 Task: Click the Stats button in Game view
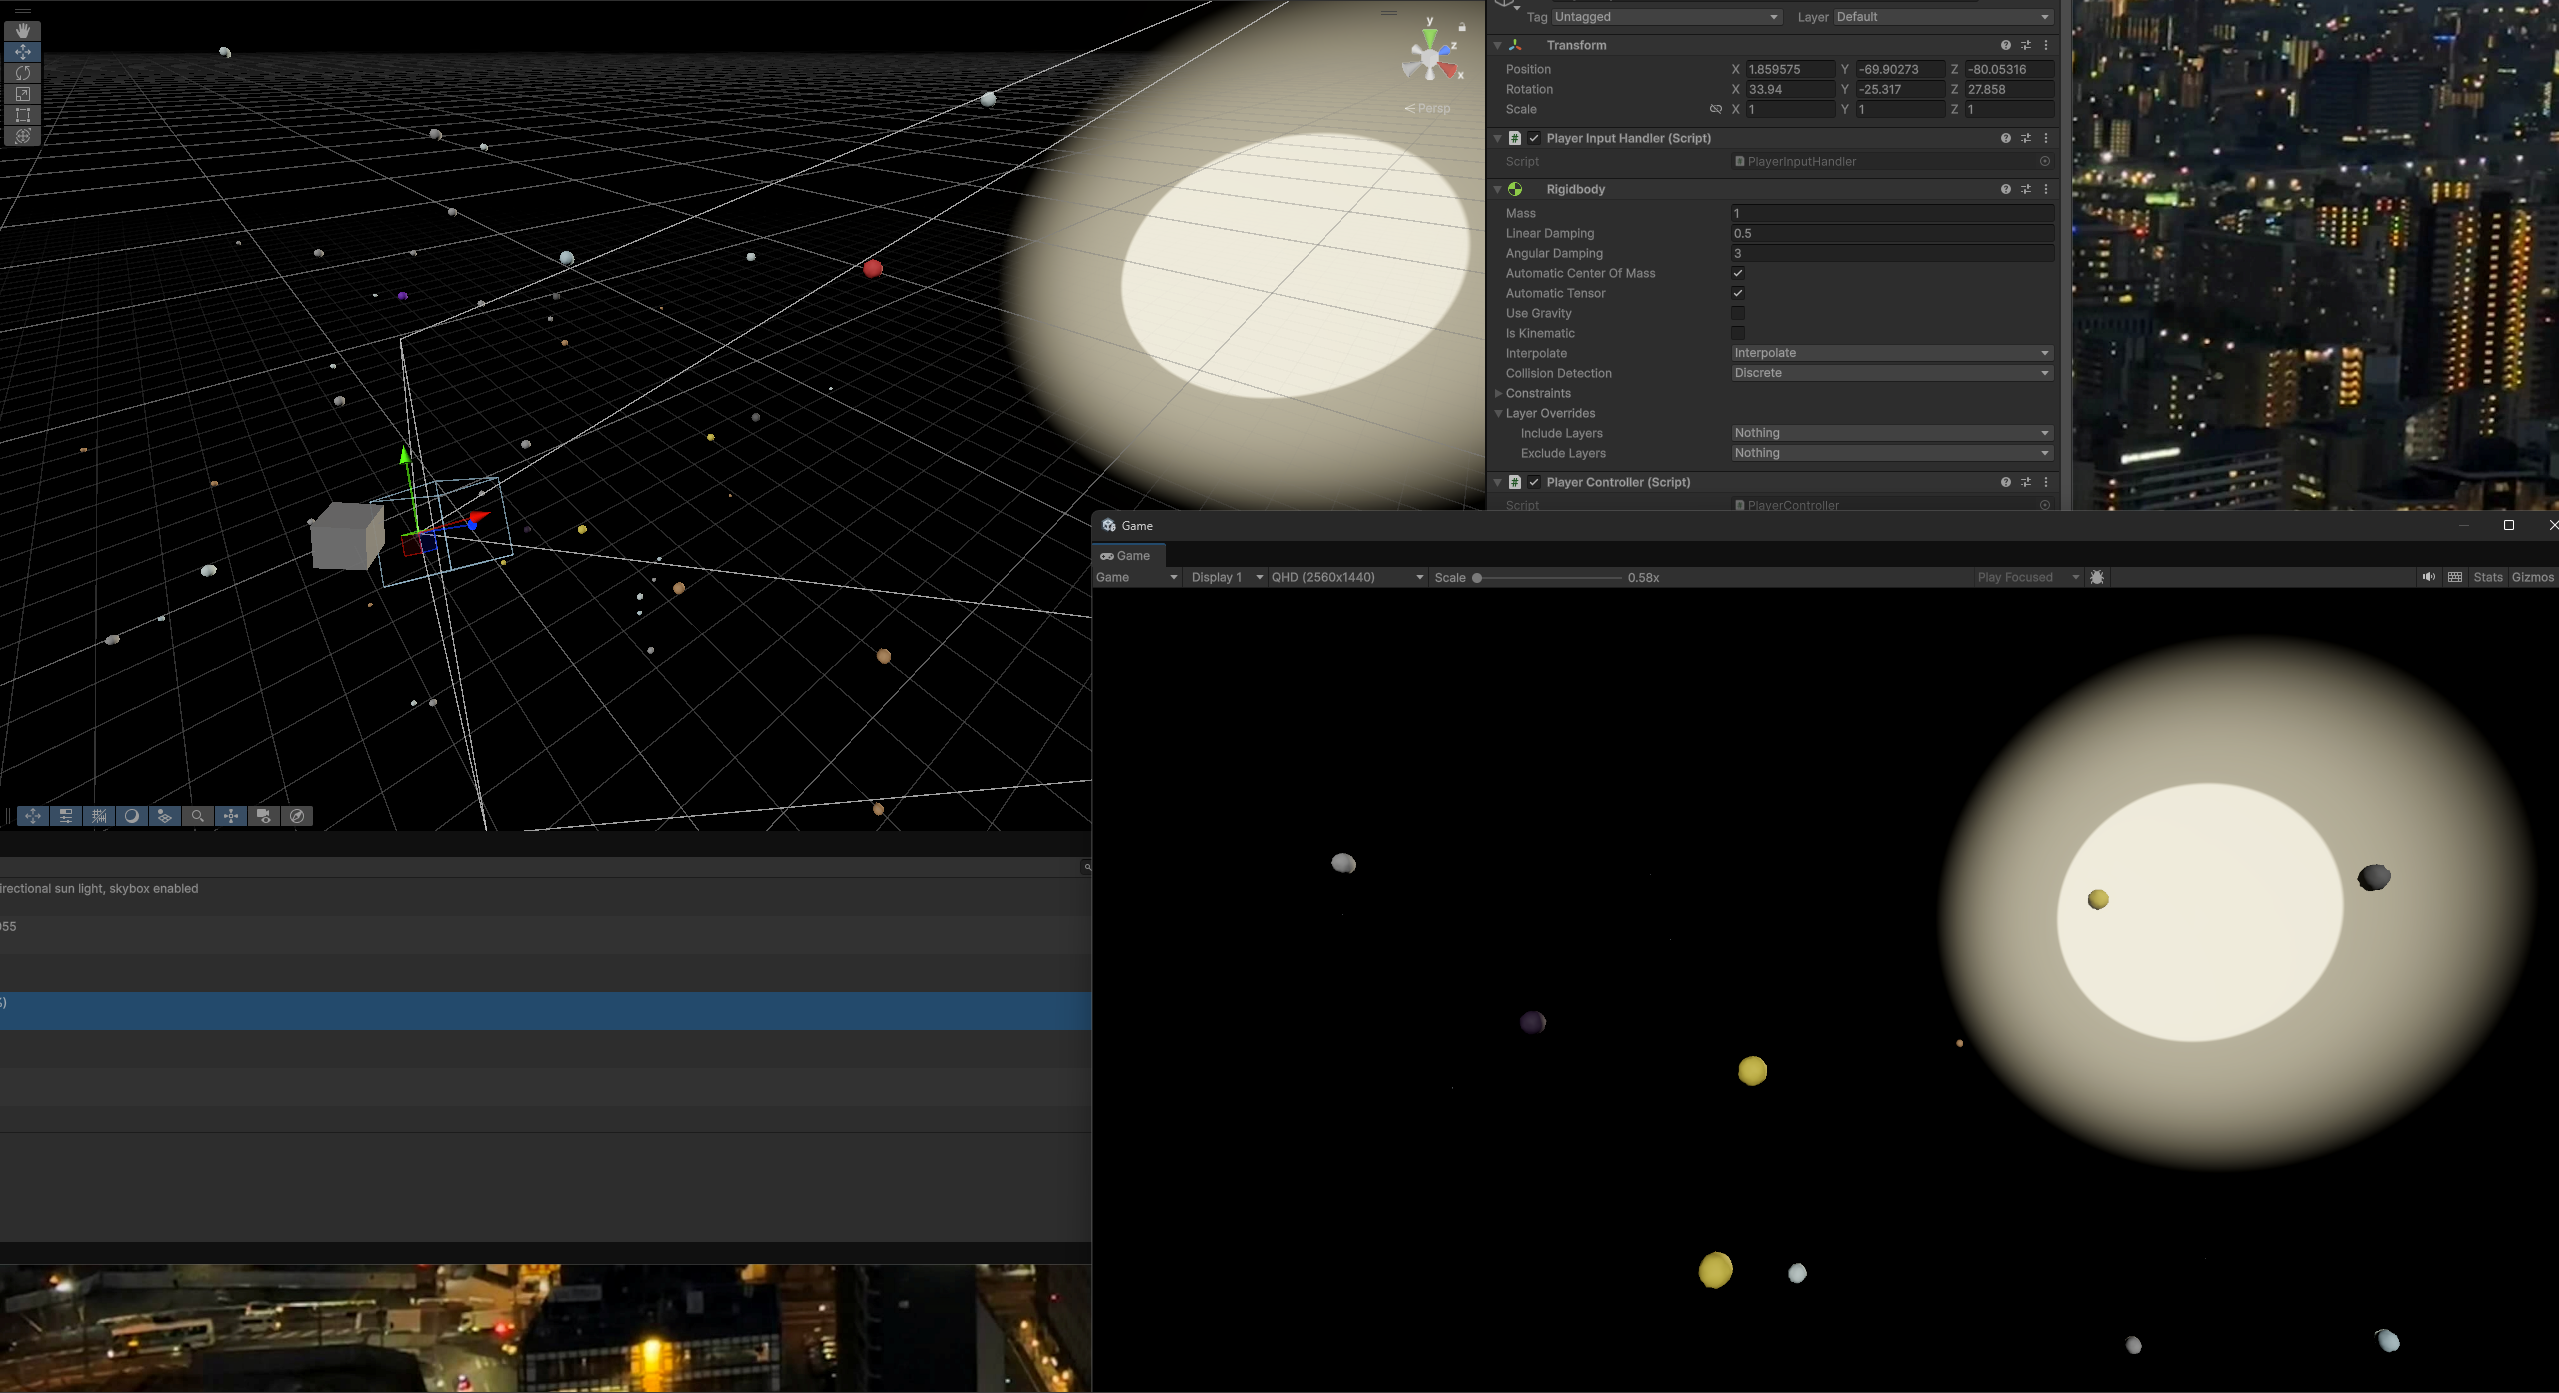(2487, 577)
